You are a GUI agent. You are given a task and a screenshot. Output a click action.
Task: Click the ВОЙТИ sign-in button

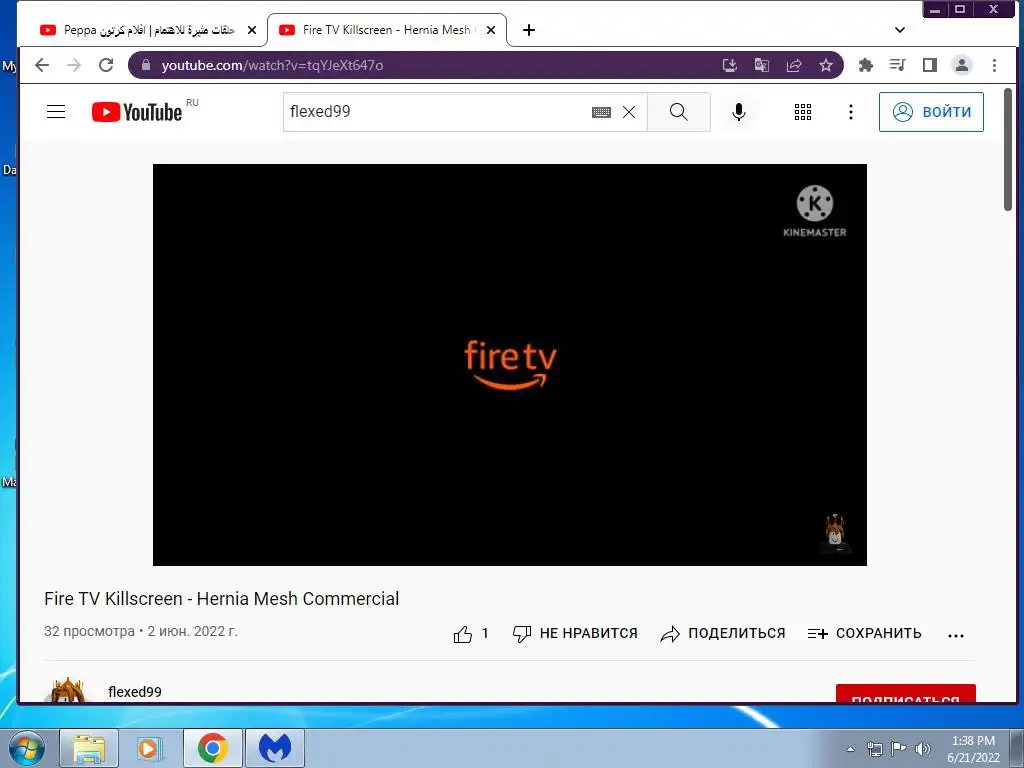(931, 112)
